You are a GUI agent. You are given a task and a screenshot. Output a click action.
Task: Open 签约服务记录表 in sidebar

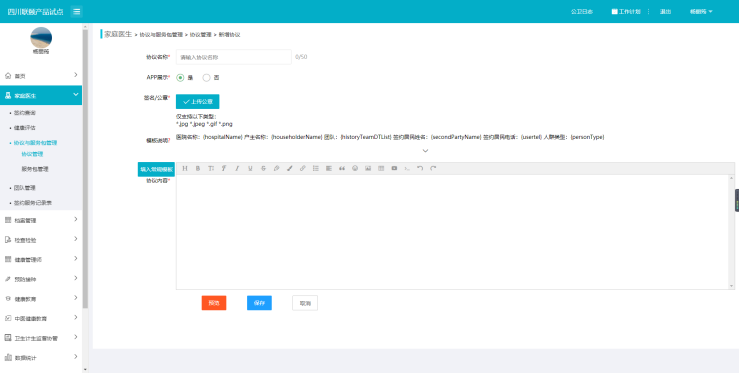pos(33,203)
